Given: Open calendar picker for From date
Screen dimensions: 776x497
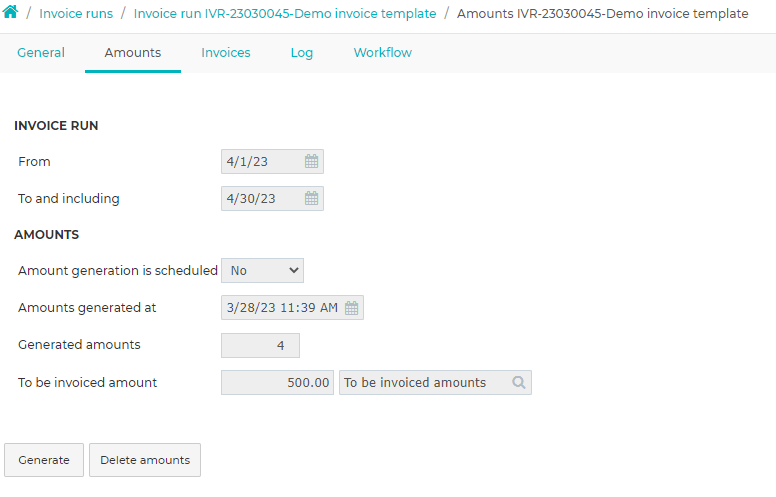Looking at the screenshot, I should [311, 161].
